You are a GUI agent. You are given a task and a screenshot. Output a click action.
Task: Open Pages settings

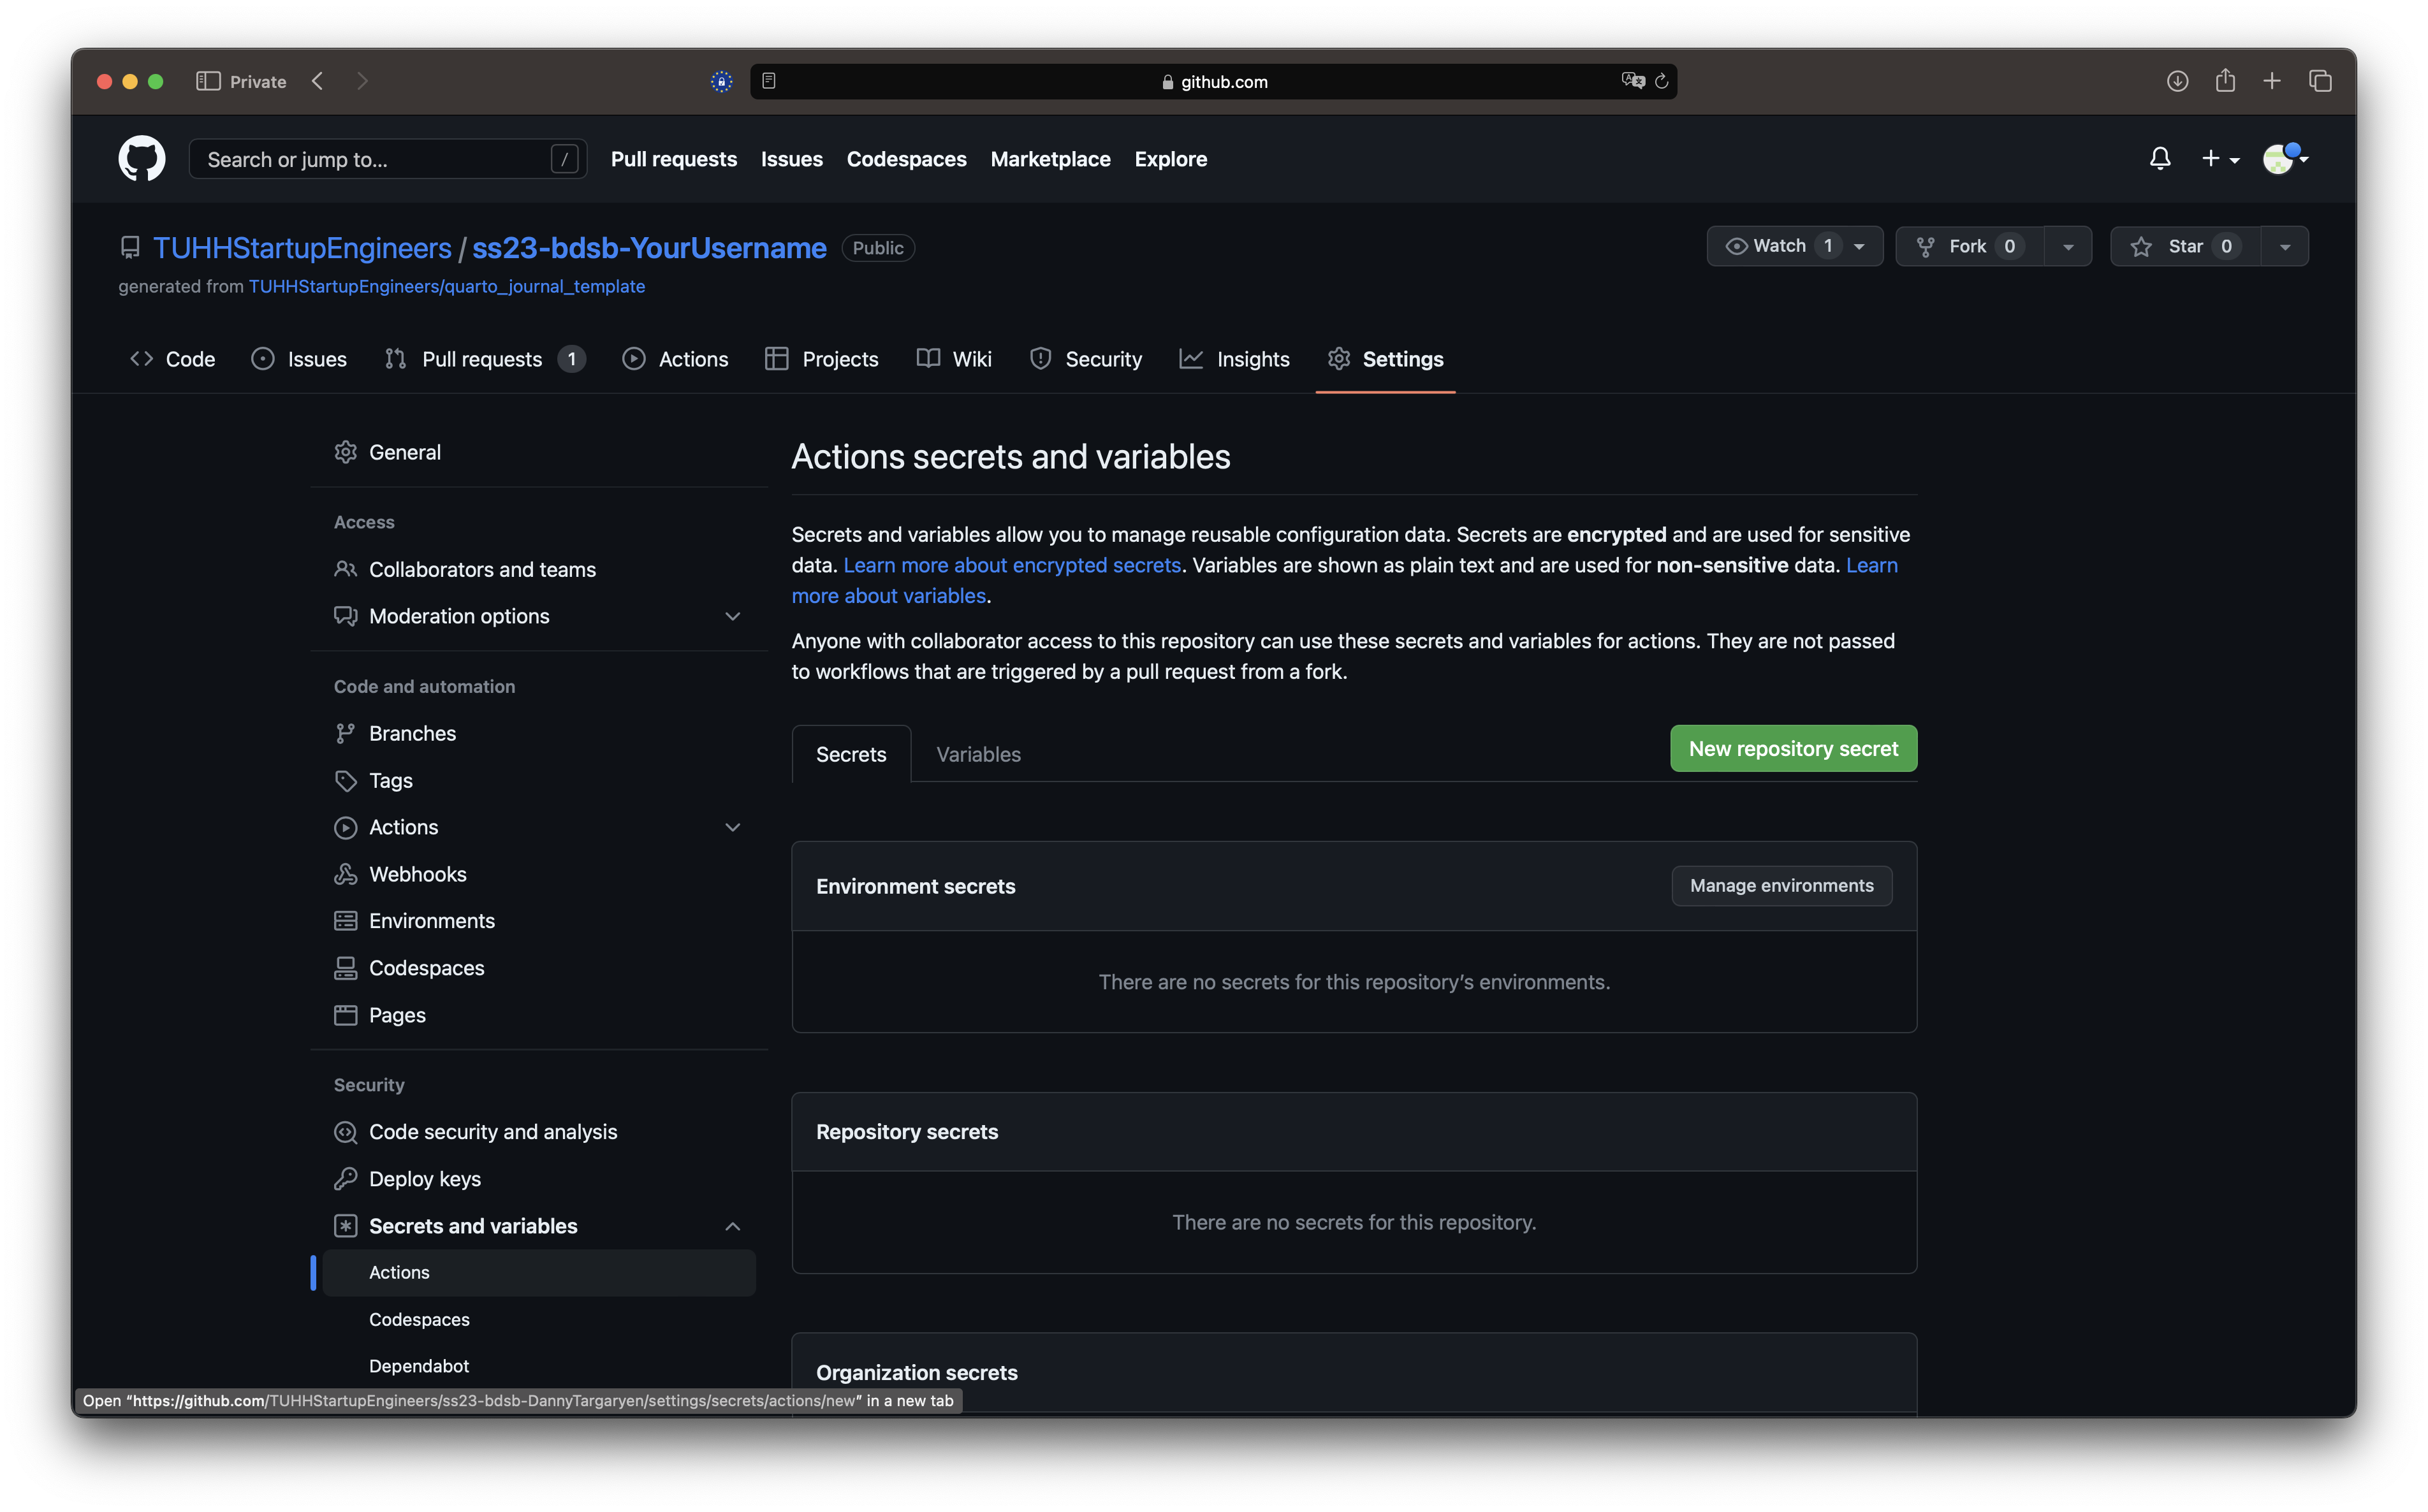tap(539, 1015)
